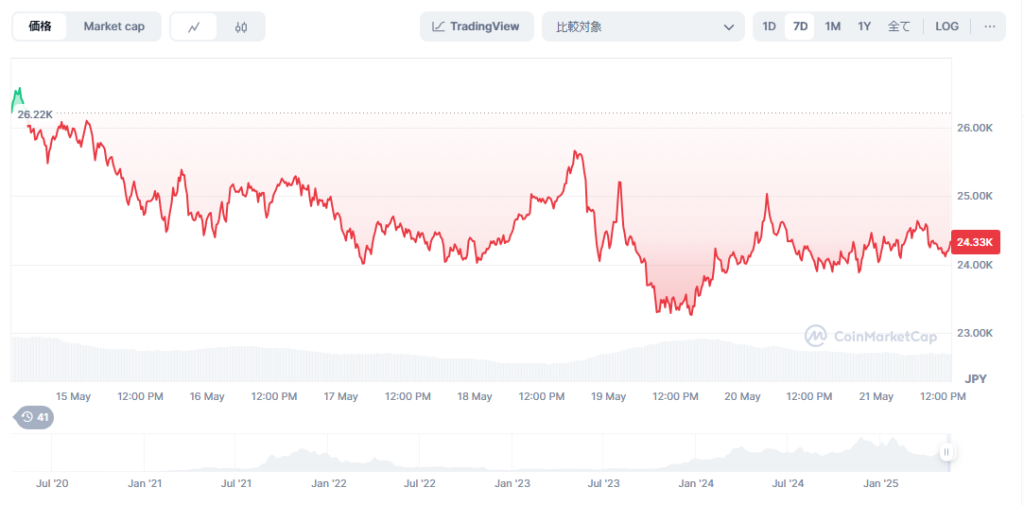Click the chevron arrow in 比較対象 box

tap(728, 27)
